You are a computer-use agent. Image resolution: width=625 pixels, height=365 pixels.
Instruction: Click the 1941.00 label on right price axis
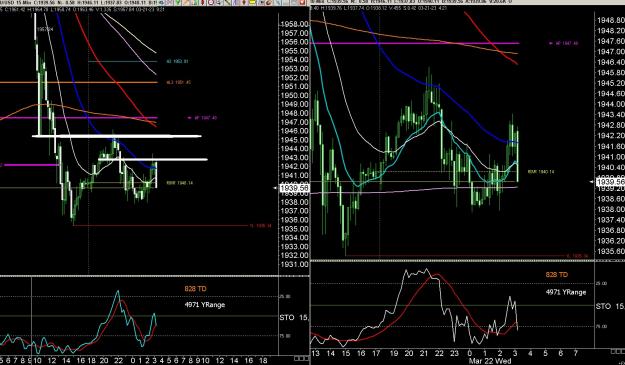611,157
